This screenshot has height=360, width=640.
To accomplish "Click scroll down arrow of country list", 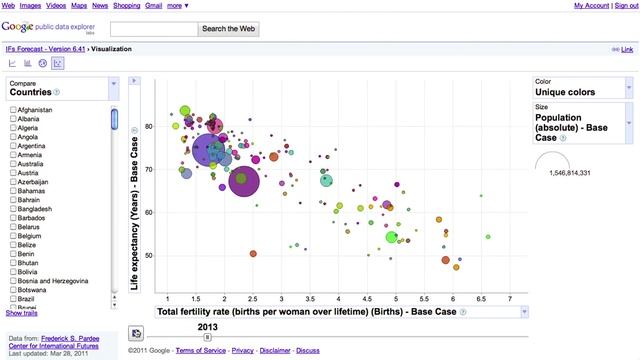I will pyautogui.click(x=114, y=304).
